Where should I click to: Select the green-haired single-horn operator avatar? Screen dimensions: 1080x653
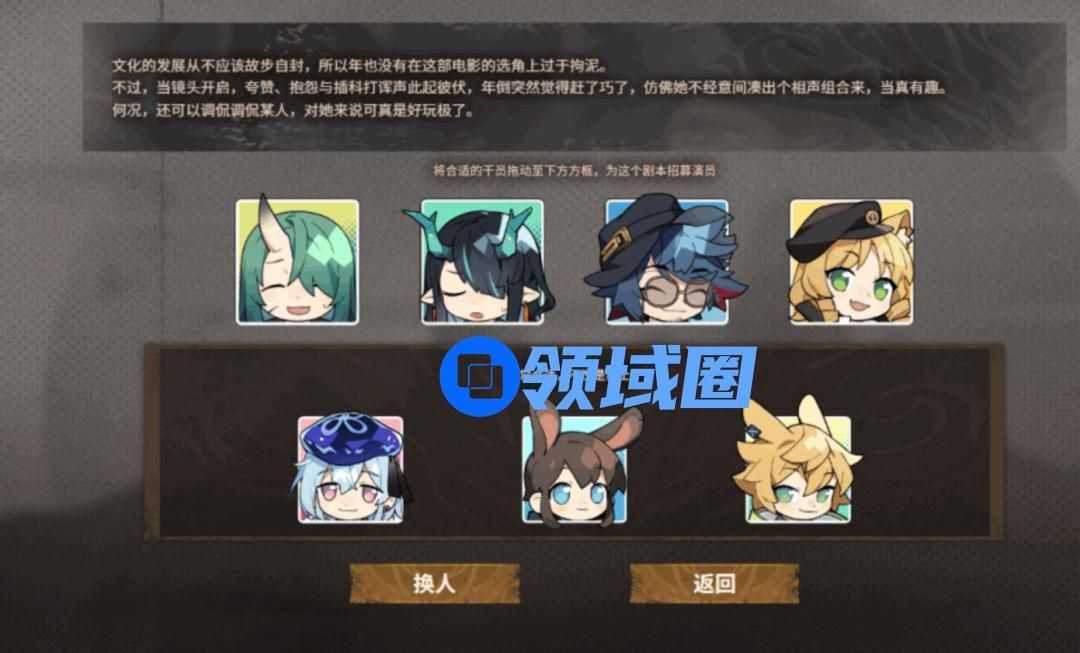point(297,262)
